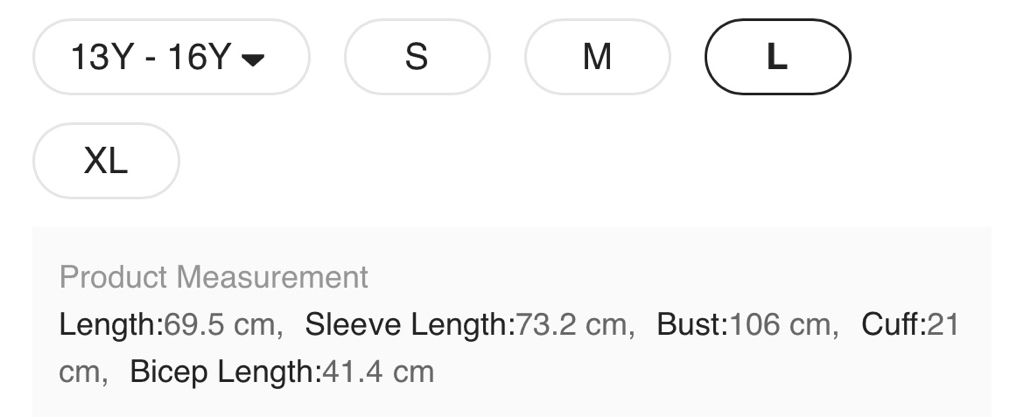
Task: Click the 41.4 cm bicep value
Action: click(376, 373)
